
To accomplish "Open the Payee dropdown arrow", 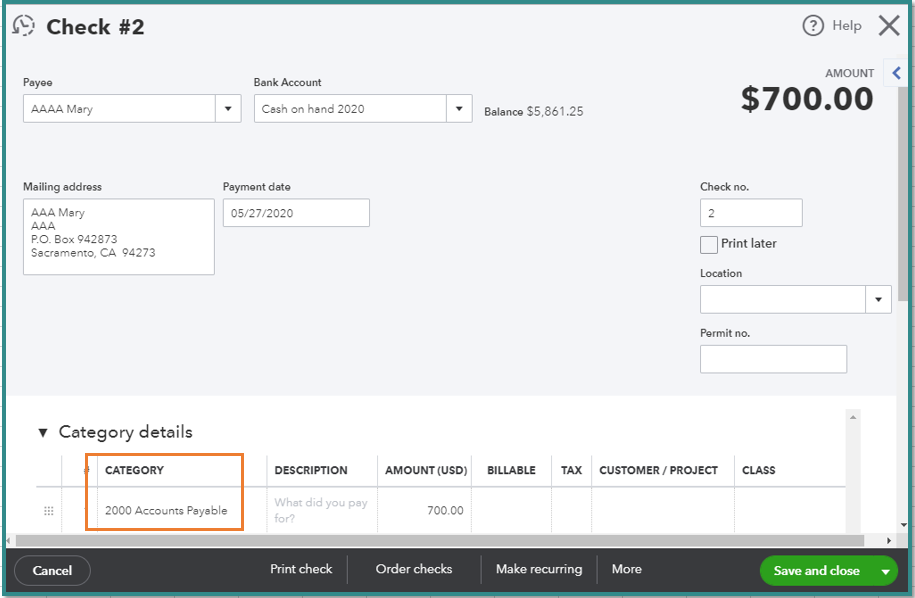I will pos(228,109).
